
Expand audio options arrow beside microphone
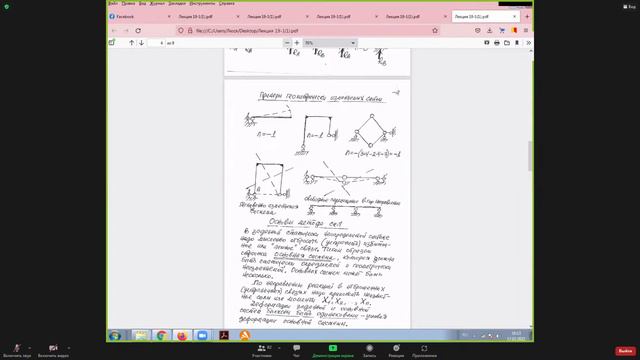coord(30,348)
